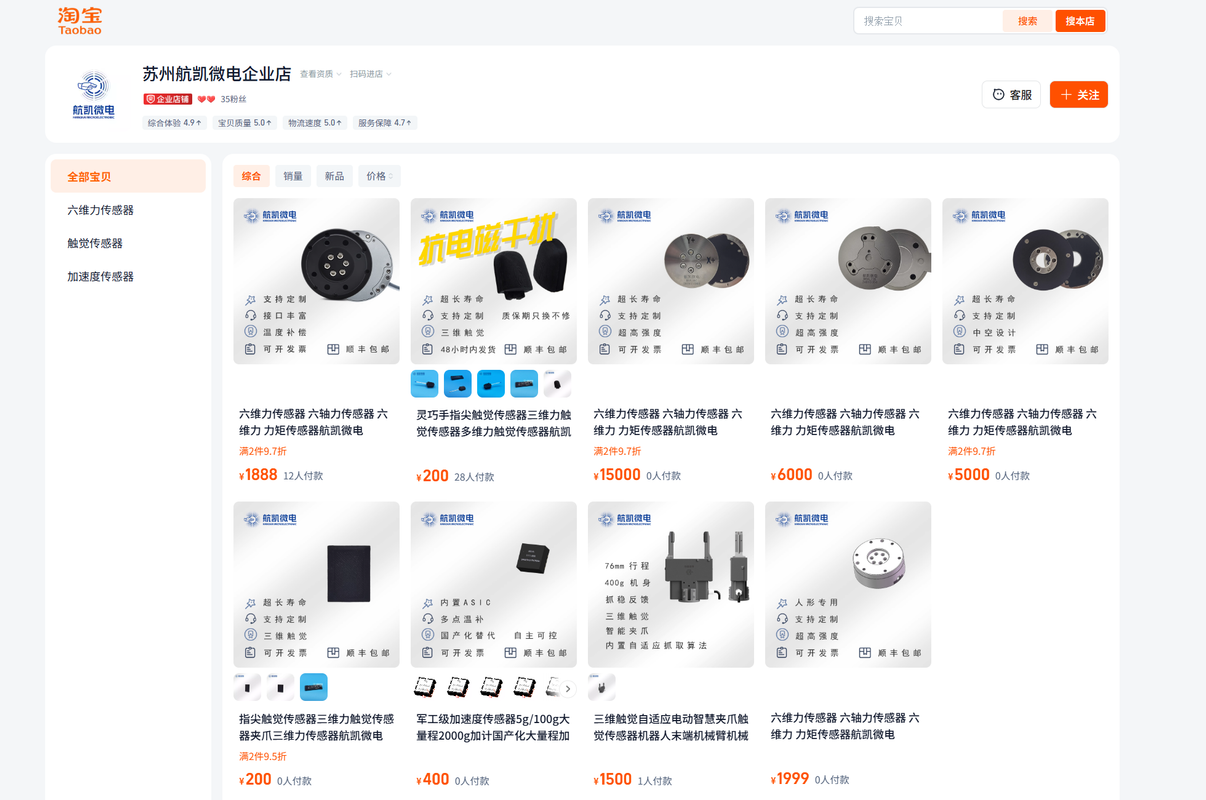Open 抗电磁干扰 fingertip sensor product image
This screenshot has height=800, width=1206.
click(x=494, y=281)
